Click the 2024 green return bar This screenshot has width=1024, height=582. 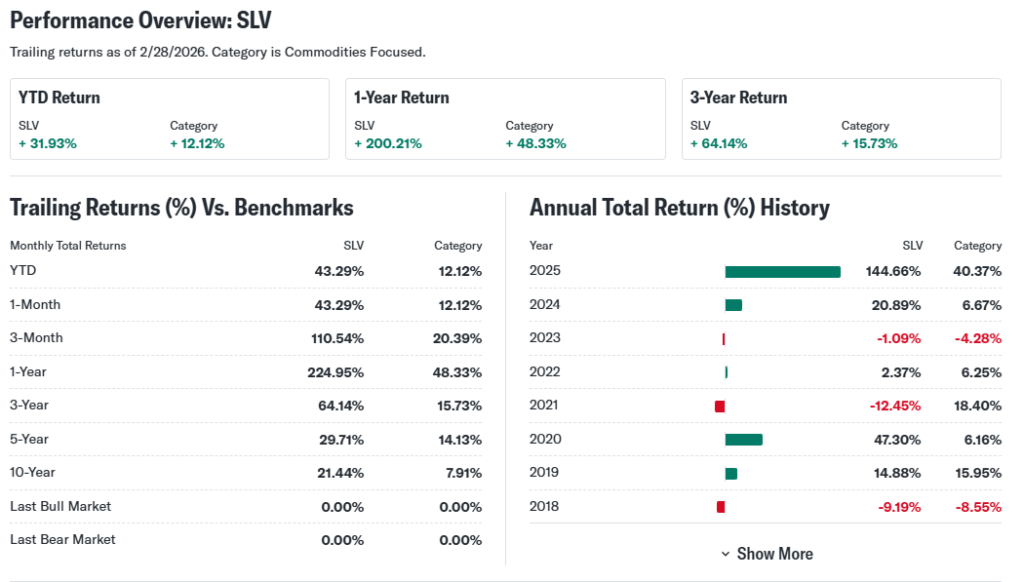(733, 305)
